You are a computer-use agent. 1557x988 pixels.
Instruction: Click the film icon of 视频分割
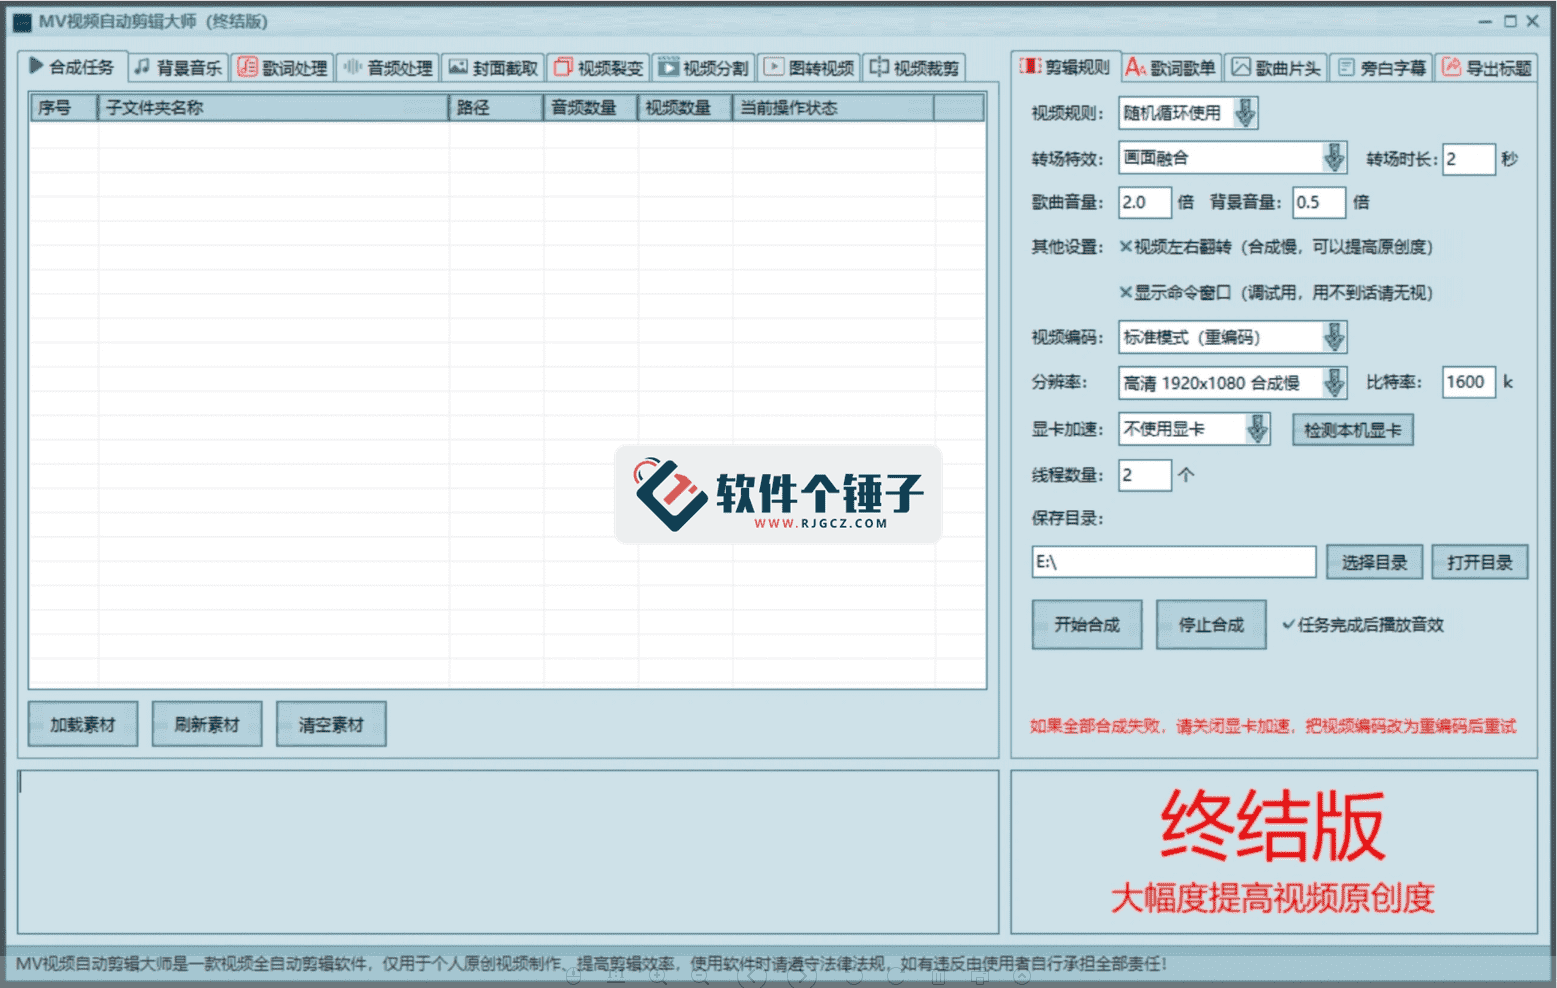point(668,67)
